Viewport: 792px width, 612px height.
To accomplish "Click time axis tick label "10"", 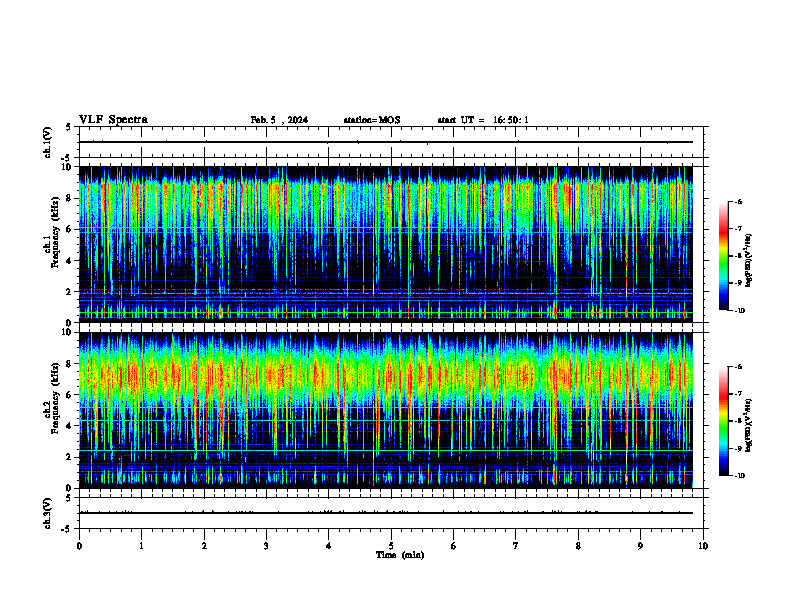I will pos(703,546).
